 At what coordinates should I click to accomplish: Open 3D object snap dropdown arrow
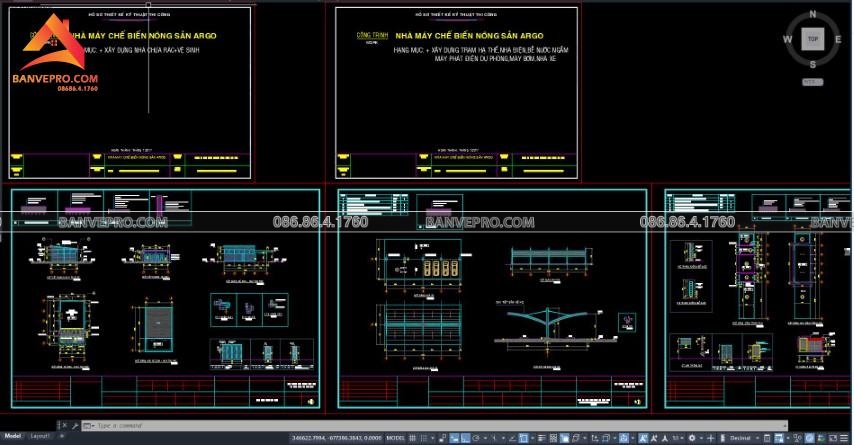tap(585, 438)
